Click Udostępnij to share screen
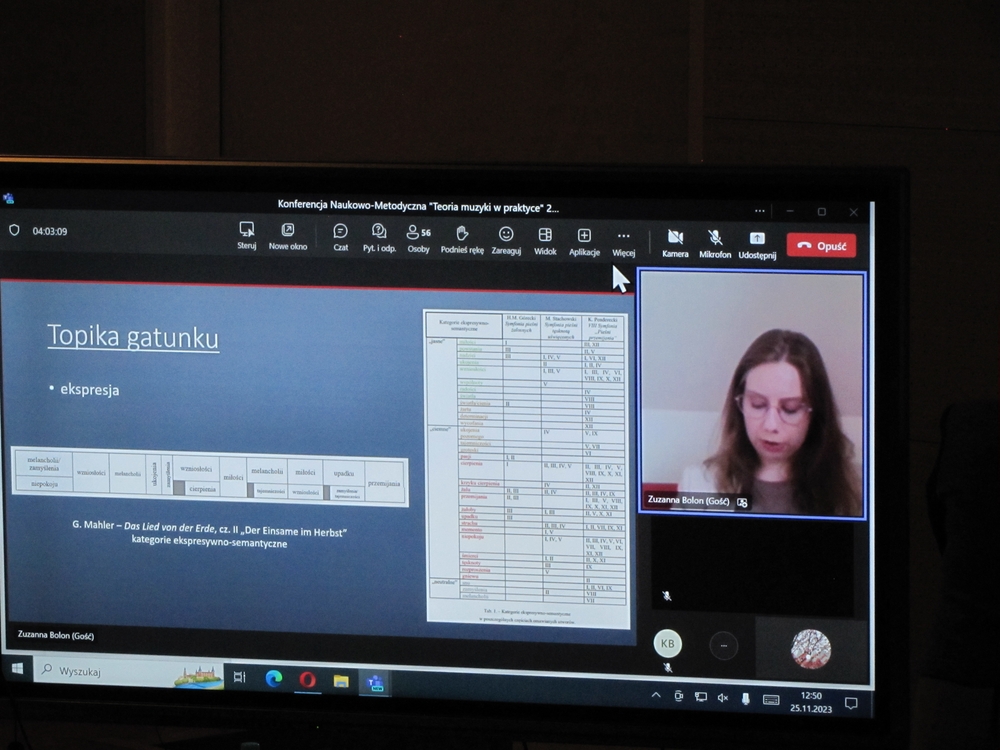 757,244
